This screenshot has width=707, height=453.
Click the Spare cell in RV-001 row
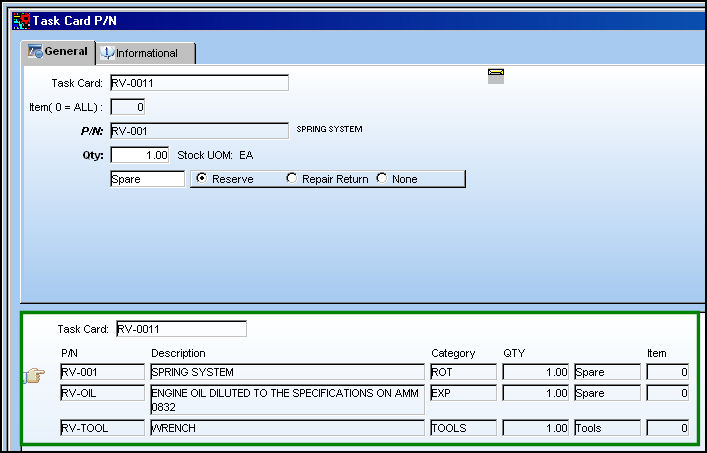coord(607,372)
